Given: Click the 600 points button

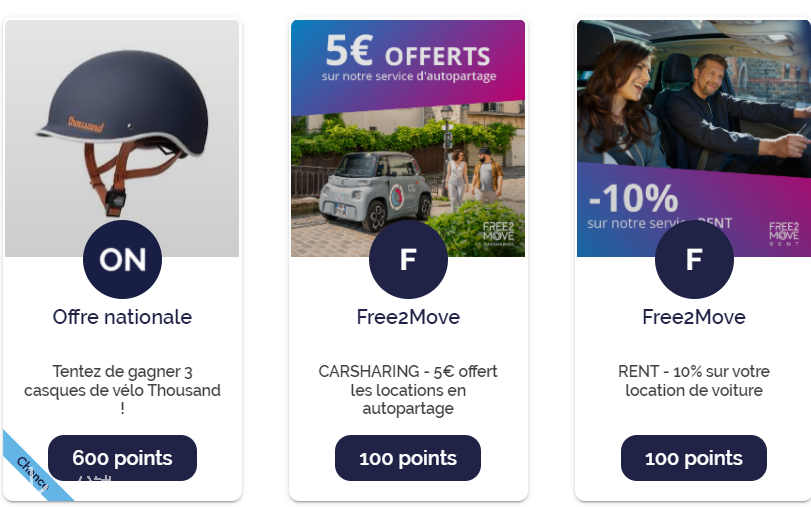Looking at the screenshot, I should click(x=122, y=458).
